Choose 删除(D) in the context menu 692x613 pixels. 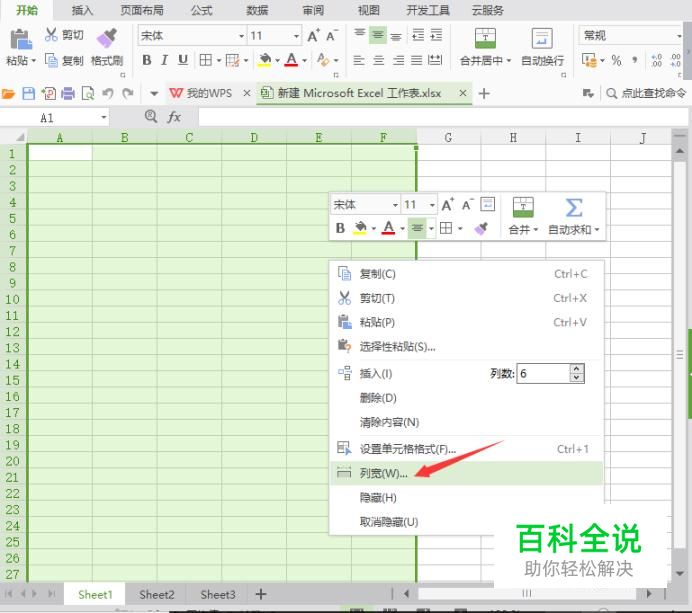coord(467,398)
